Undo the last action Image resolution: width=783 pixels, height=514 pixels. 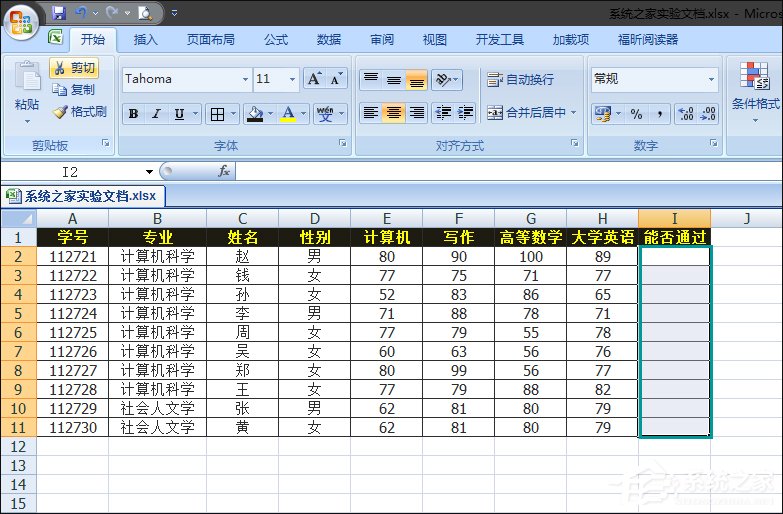[x=80, y=12]
